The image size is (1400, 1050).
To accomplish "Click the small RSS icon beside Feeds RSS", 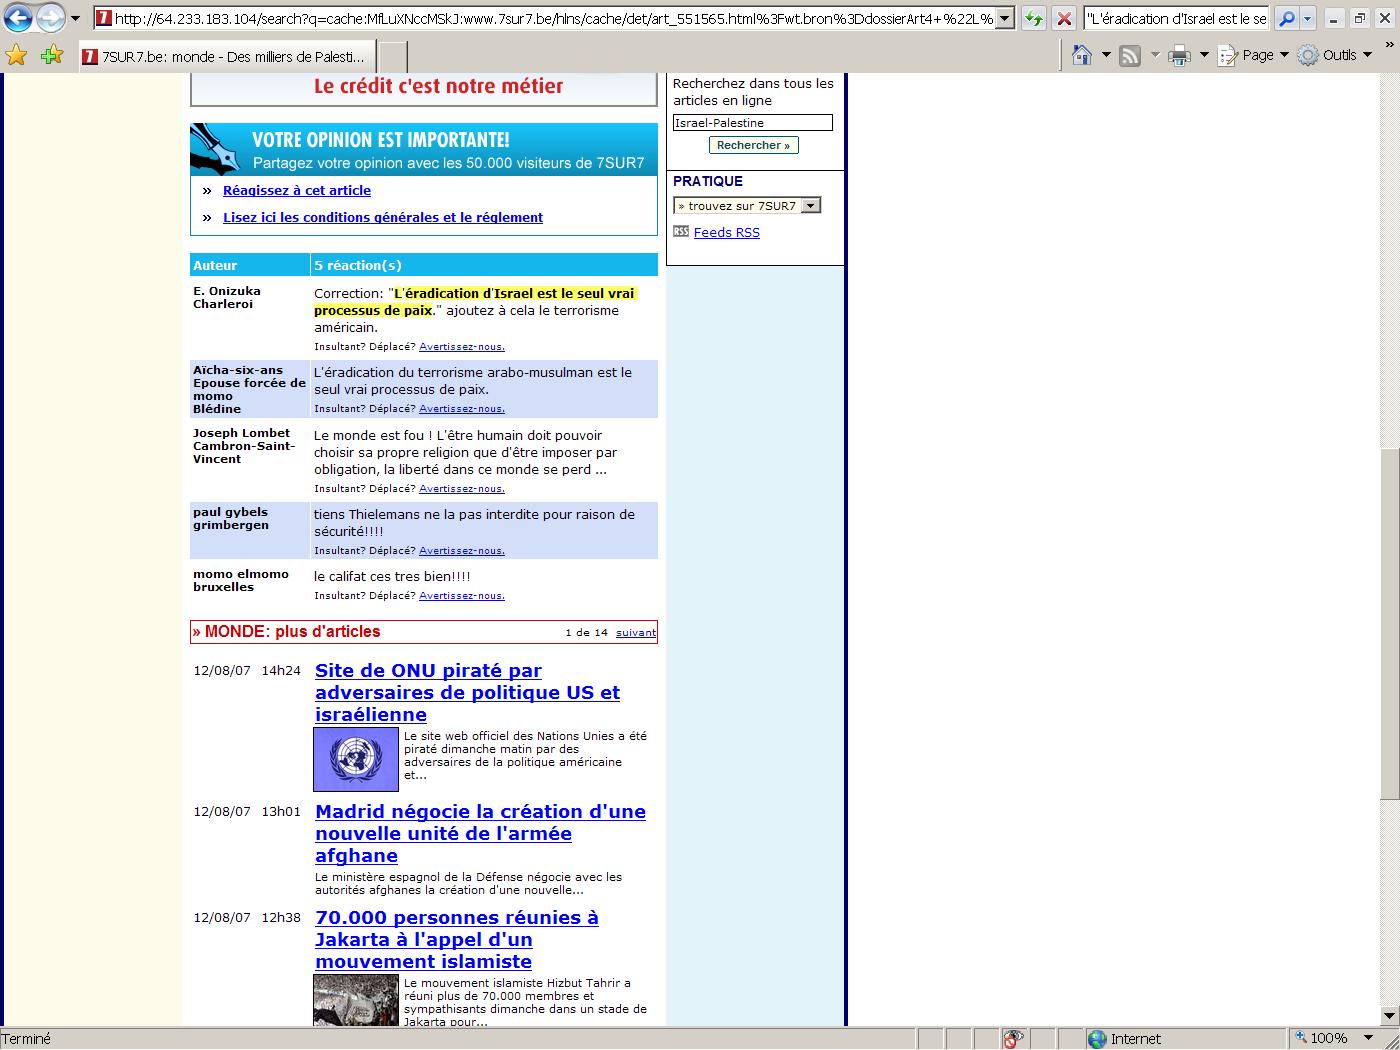I will click(681, 231).
